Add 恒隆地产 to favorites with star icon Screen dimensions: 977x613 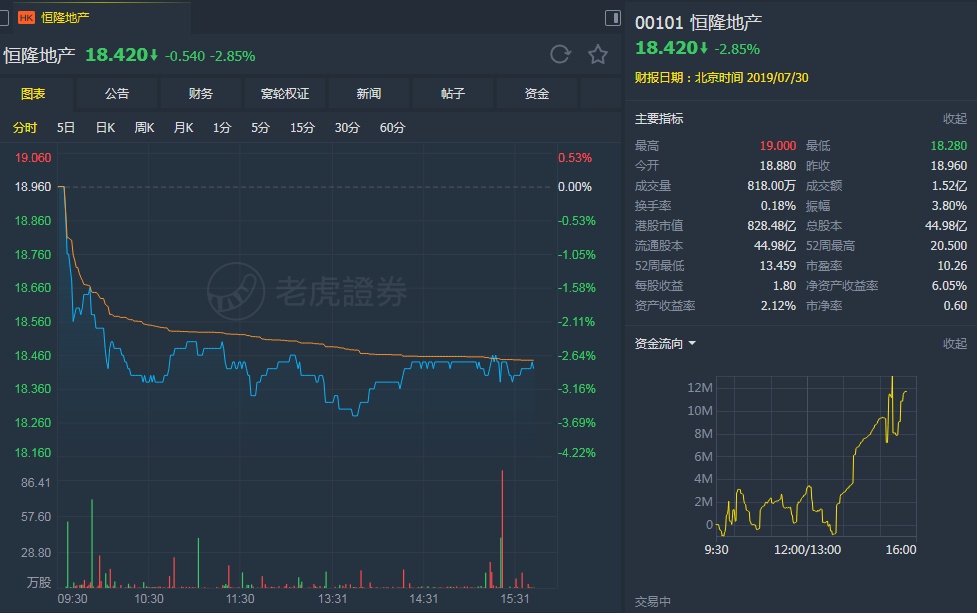point(597,54)
